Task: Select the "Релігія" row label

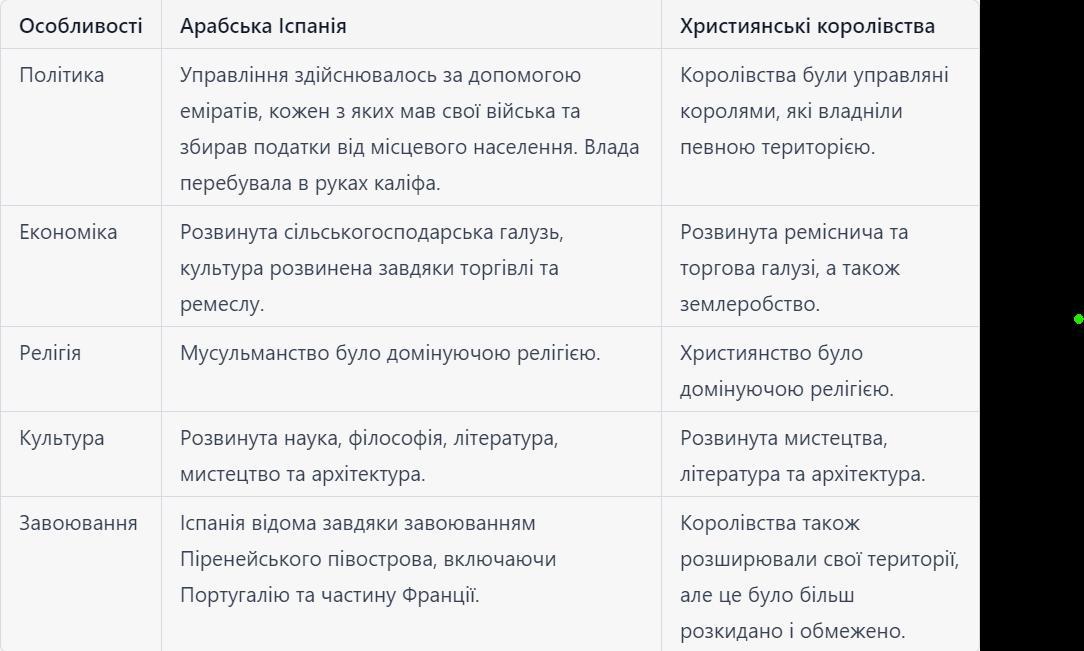Action: point(50,353)
